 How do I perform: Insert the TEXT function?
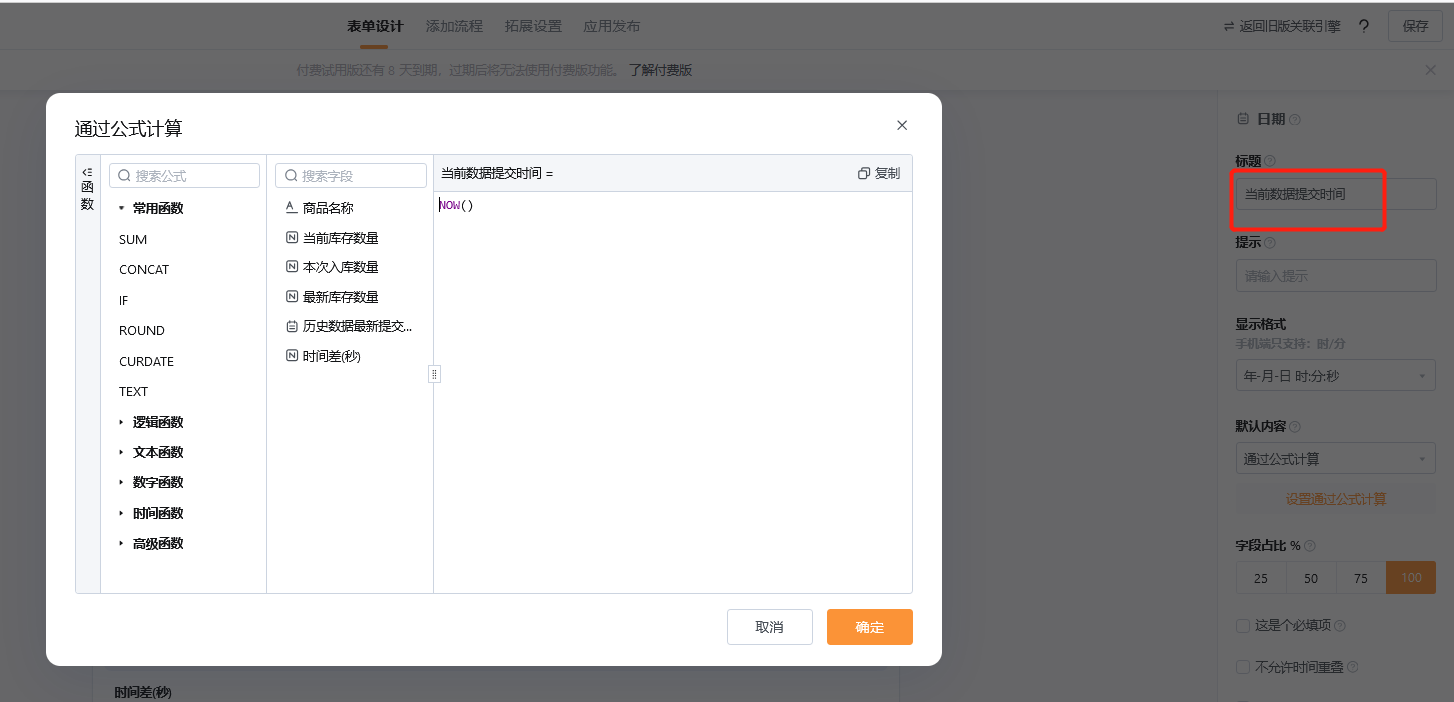tap(133, 391)
